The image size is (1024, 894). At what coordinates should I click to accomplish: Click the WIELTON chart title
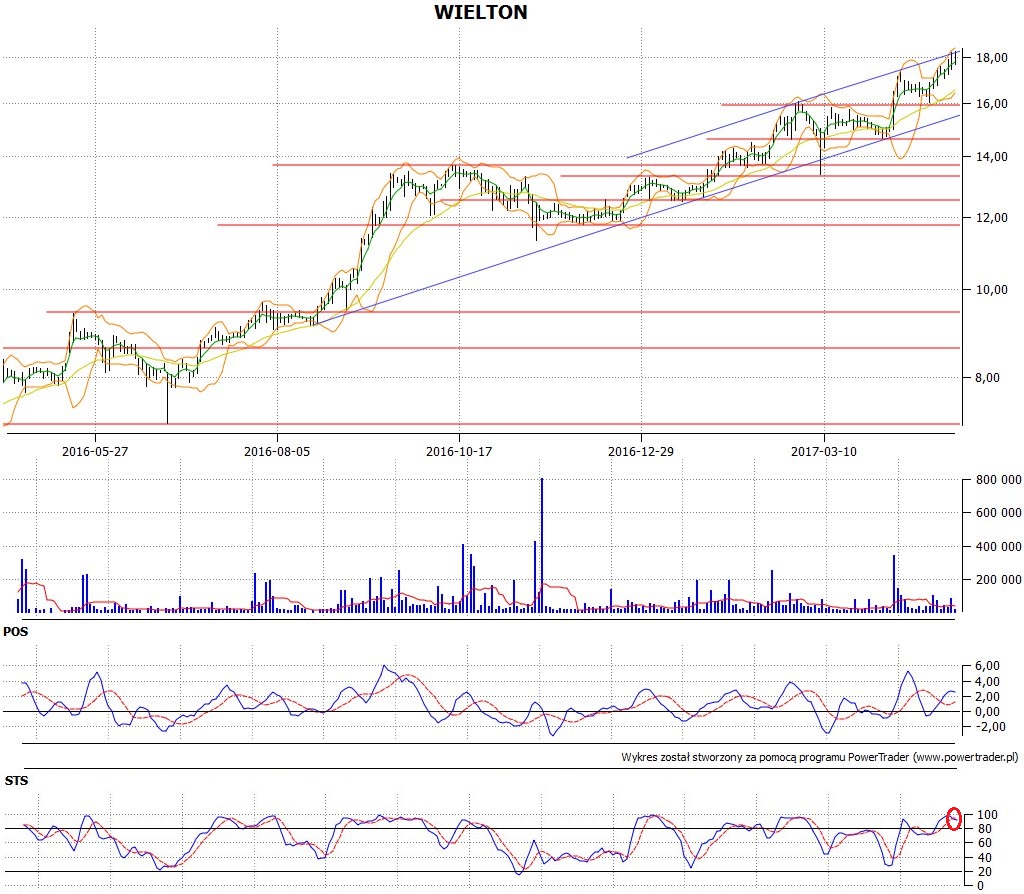(x=481, y=12)
